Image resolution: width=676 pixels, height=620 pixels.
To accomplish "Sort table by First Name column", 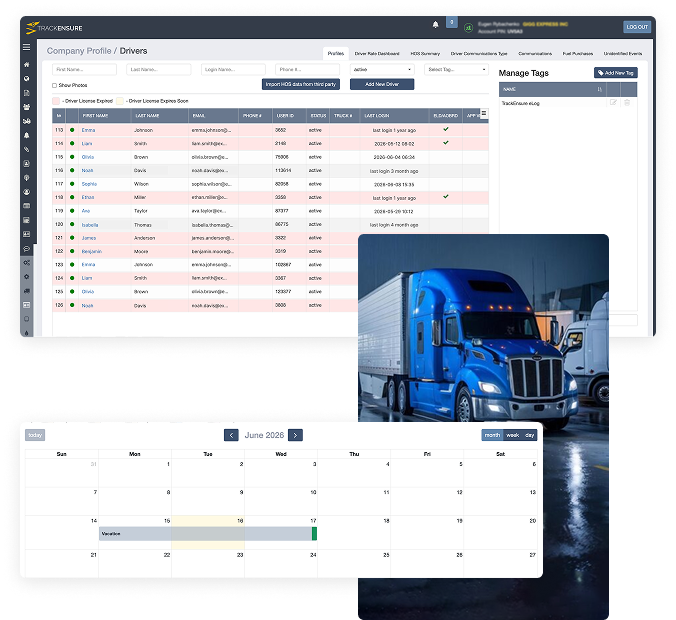I will [105, 116].
